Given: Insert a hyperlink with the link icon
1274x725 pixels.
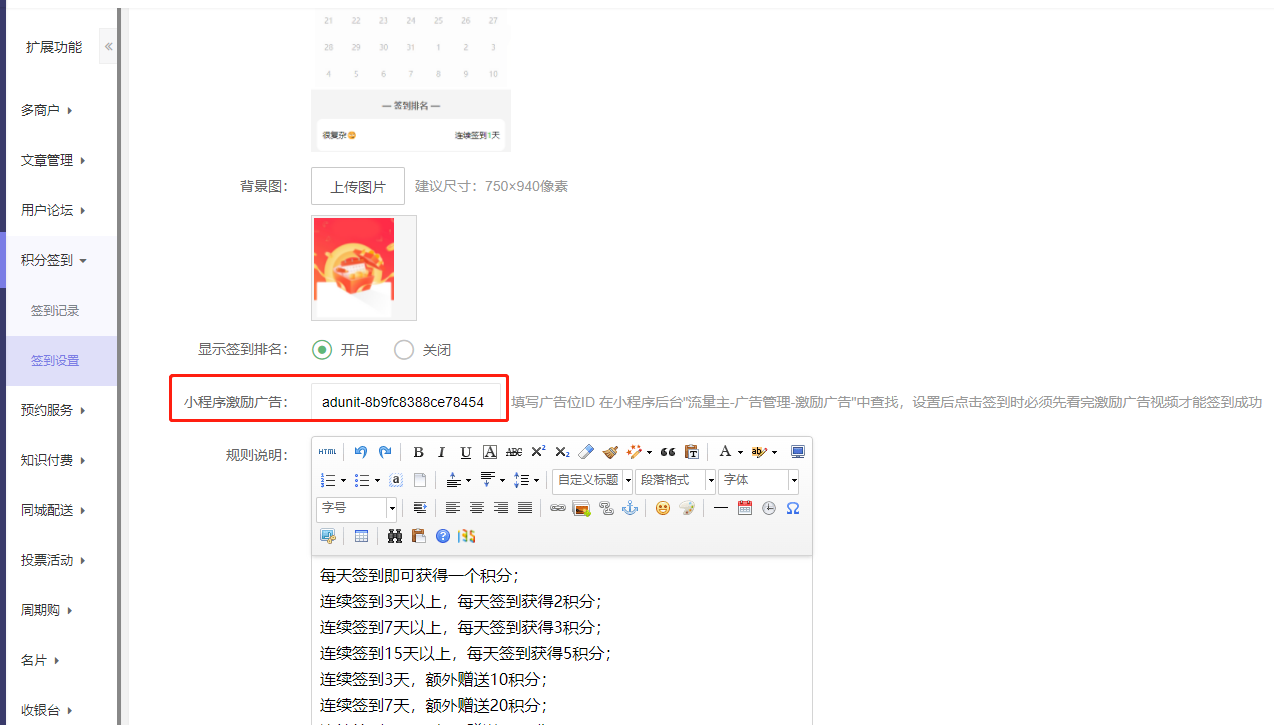Looking at the screenshot, I should [558, 508].
